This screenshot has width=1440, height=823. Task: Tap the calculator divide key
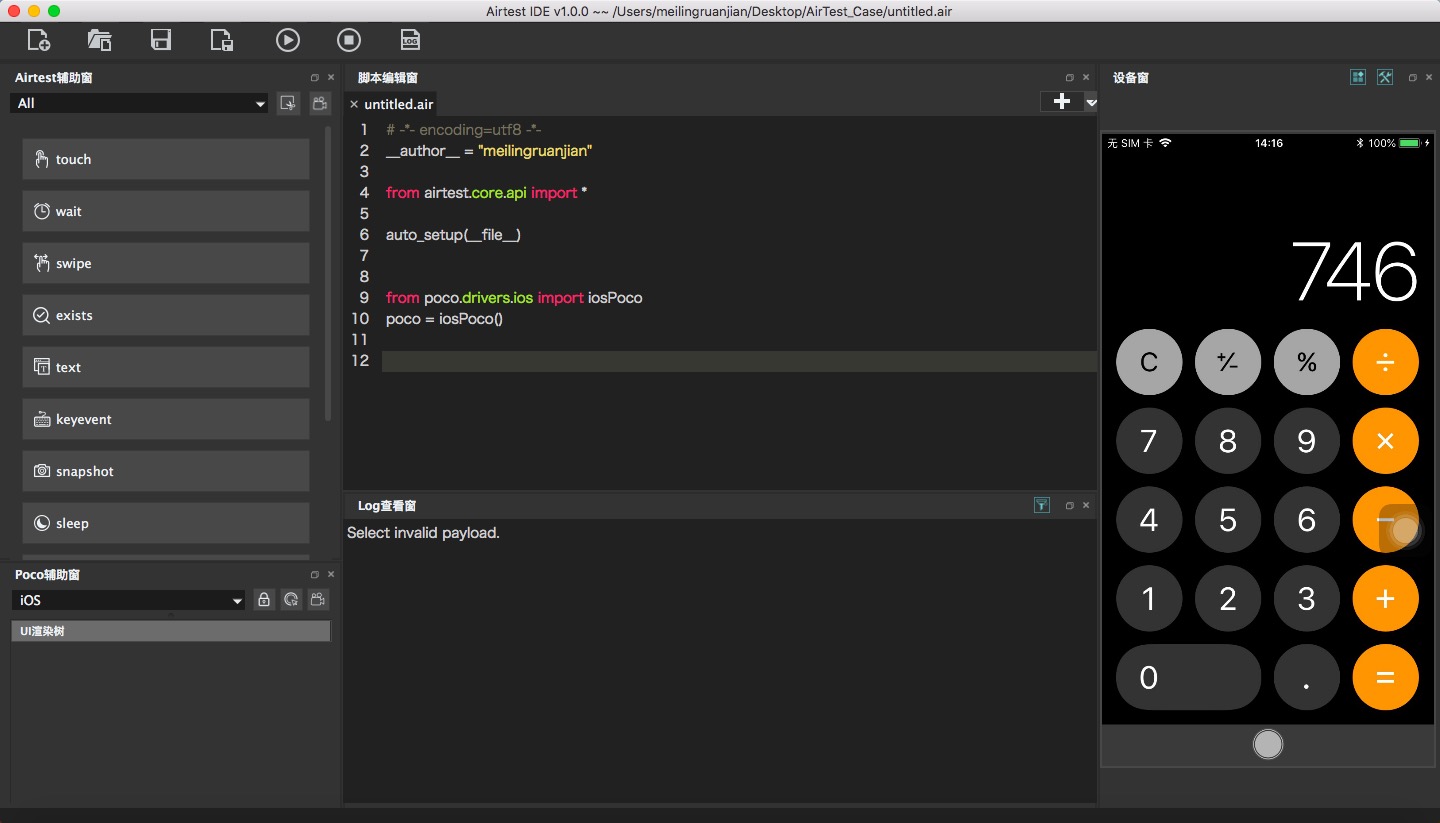(1385, 362)
